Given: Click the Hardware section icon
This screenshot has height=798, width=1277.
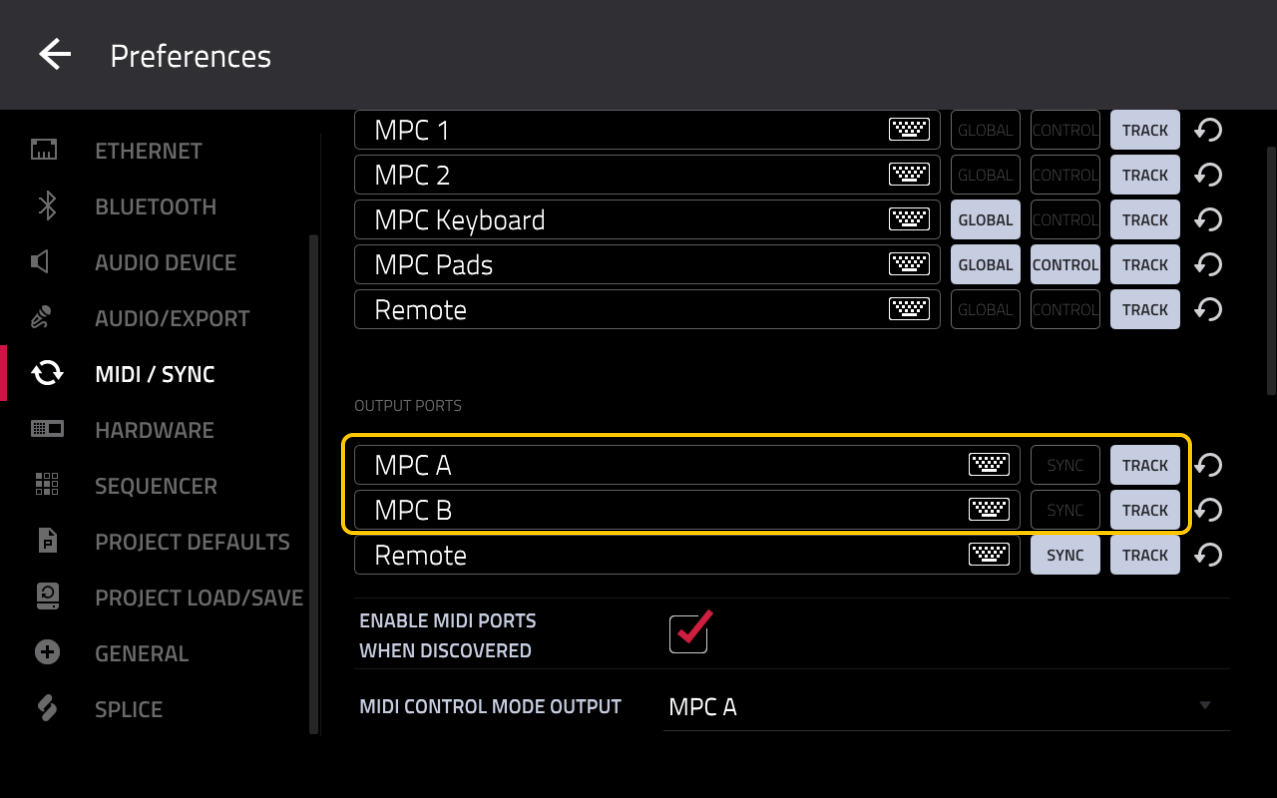Looking at the screenshot, I should click(47, 430).
